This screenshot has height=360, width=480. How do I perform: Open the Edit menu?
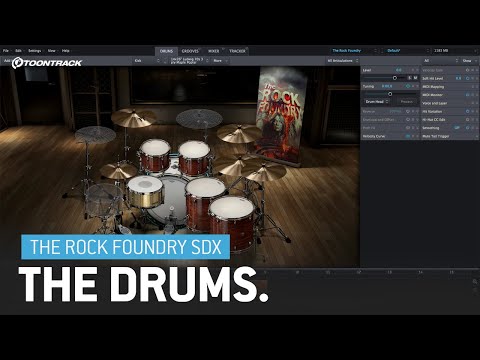pyautogui.click(x=18, y=51)
